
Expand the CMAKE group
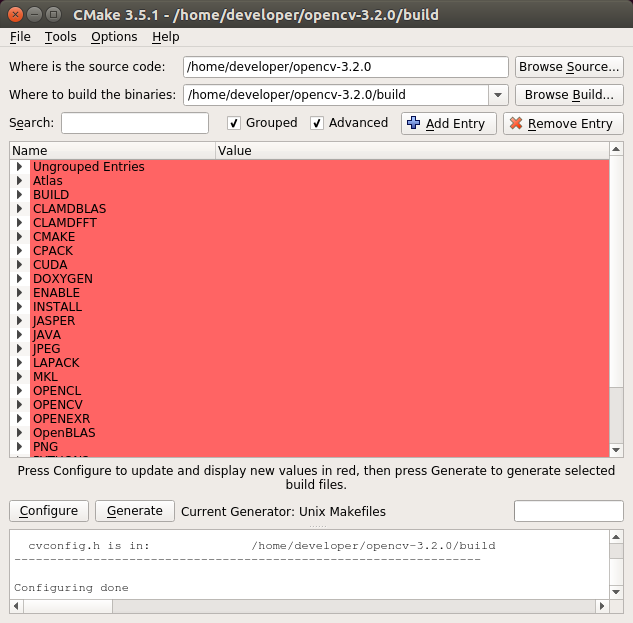[x=19, y=237]
